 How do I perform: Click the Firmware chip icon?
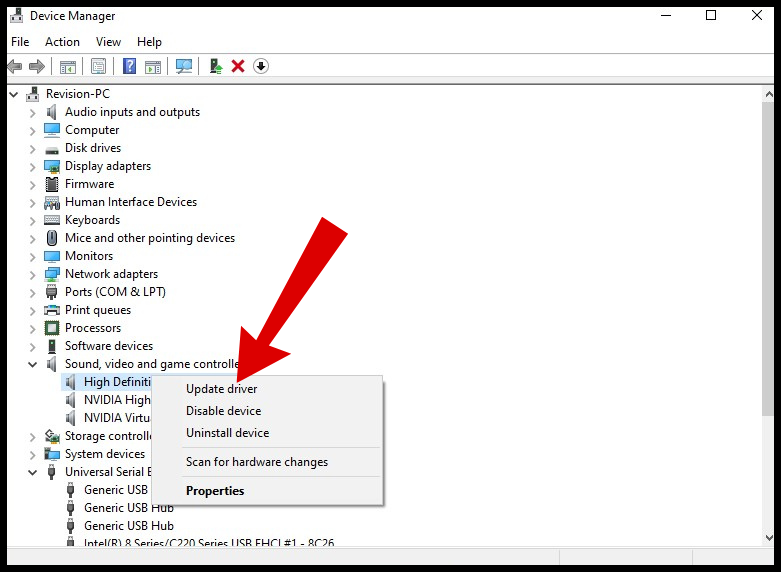[52, 184]
